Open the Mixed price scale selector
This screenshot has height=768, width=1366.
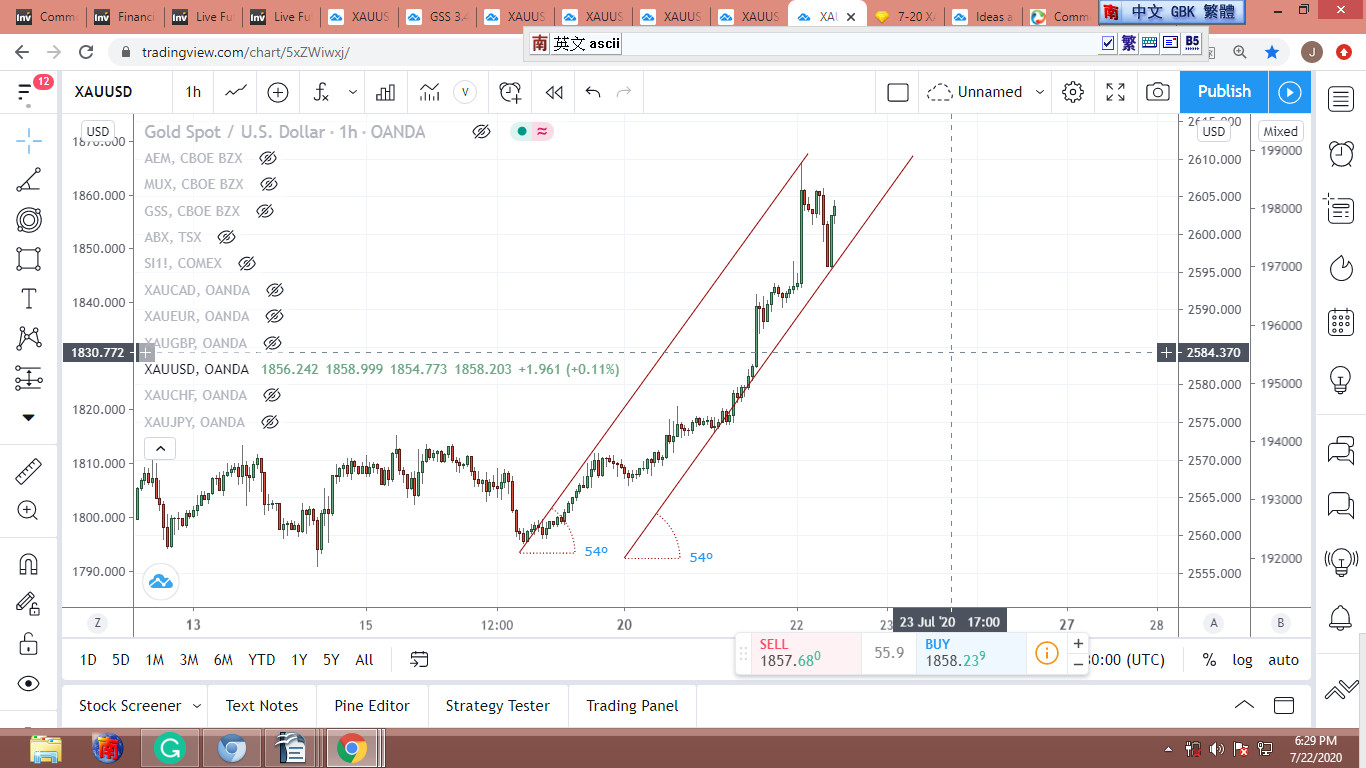[1280, 131]
